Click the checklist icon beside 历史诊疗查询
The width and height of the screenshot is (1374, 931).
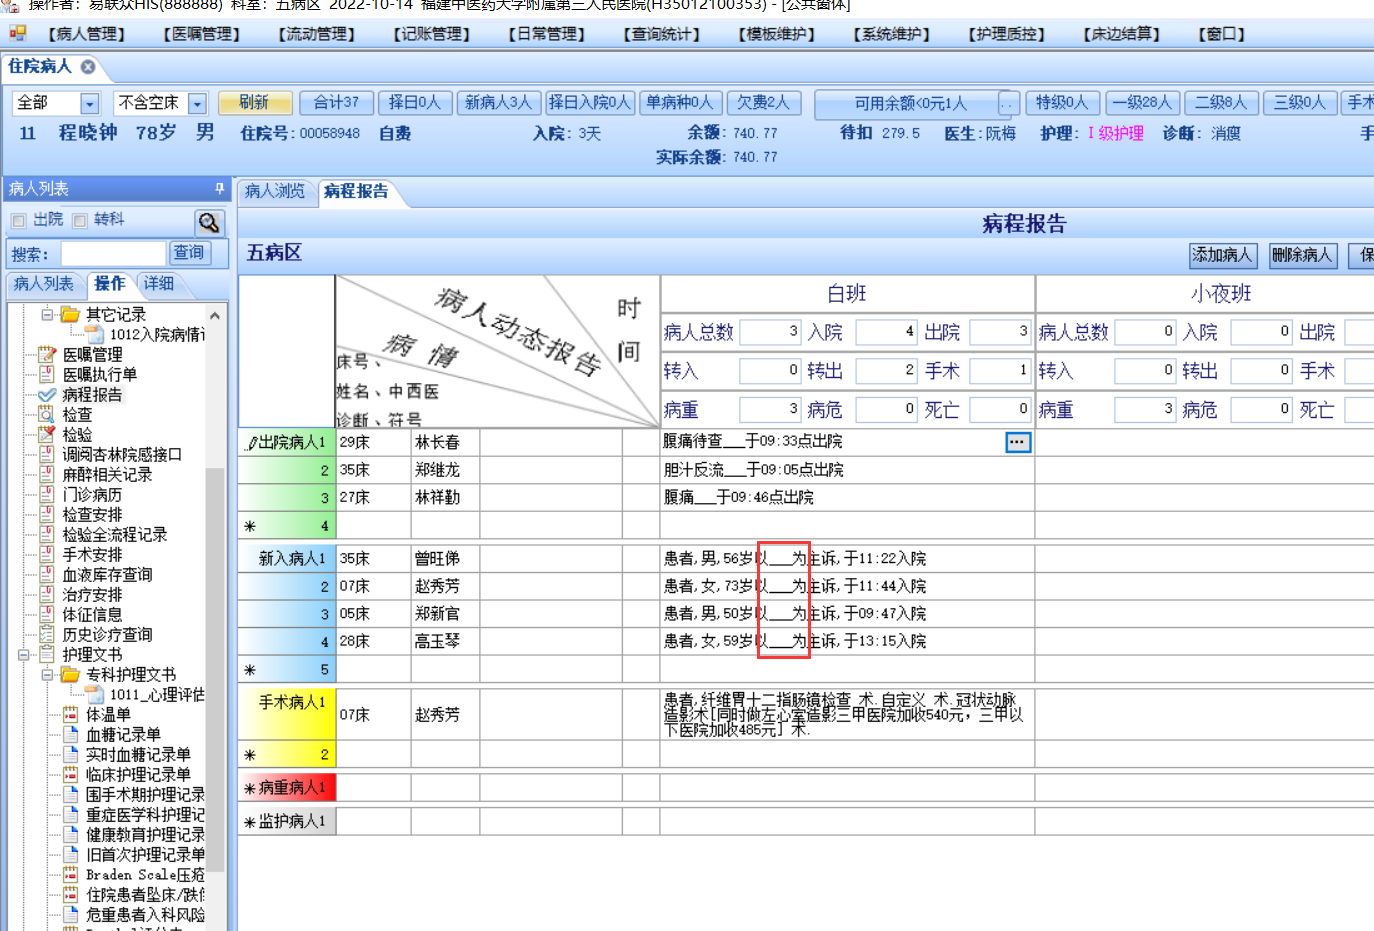click(46, 634)
